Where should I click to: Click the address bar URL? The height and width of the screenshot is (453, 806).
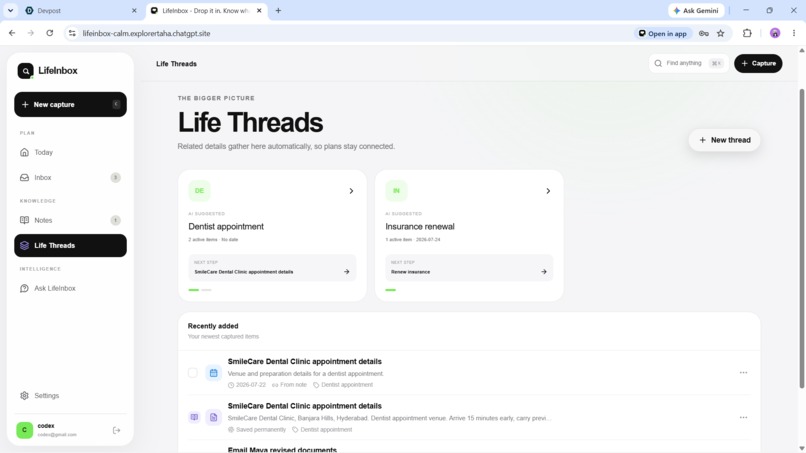(x=146, y=33)
